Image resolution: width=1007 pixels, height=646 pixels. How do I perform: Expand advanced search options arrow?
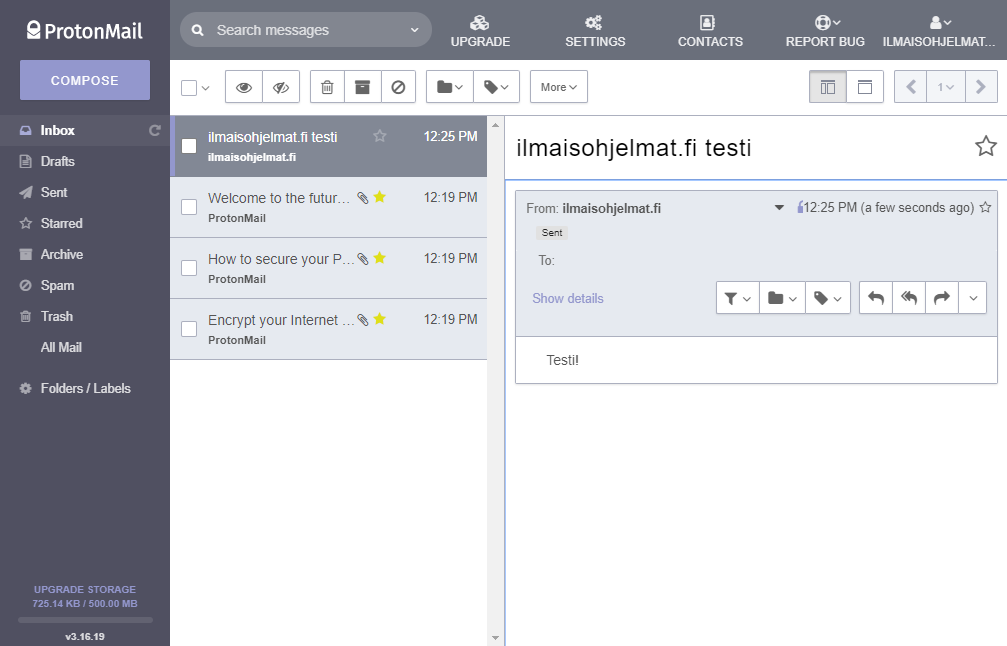coord(414,30)
